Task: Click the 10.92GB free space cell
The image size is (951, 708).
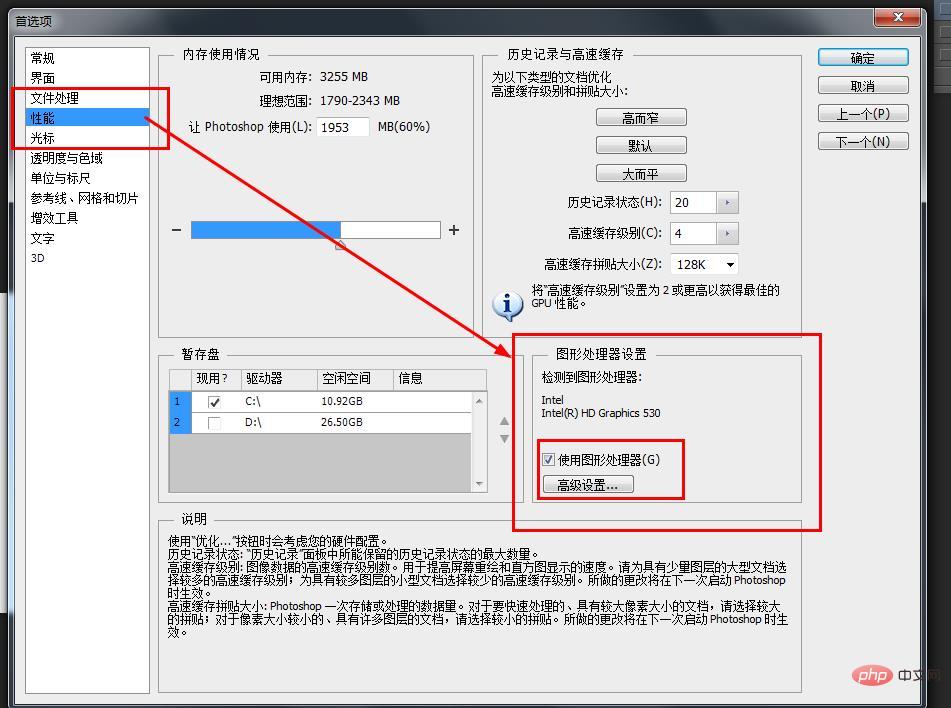Action: tap(342, 402)
